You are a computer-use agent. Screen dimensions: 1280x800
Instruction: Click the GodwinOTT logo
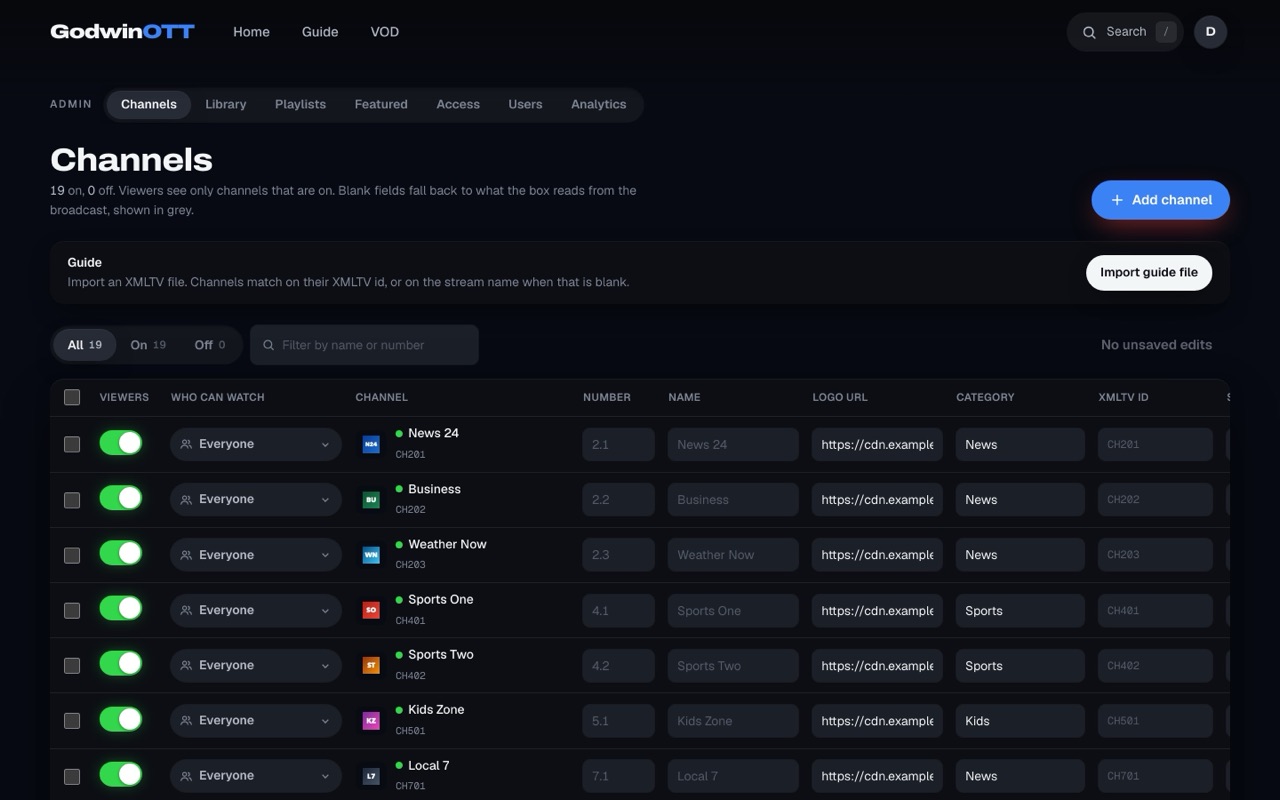[x=122, y=32]
